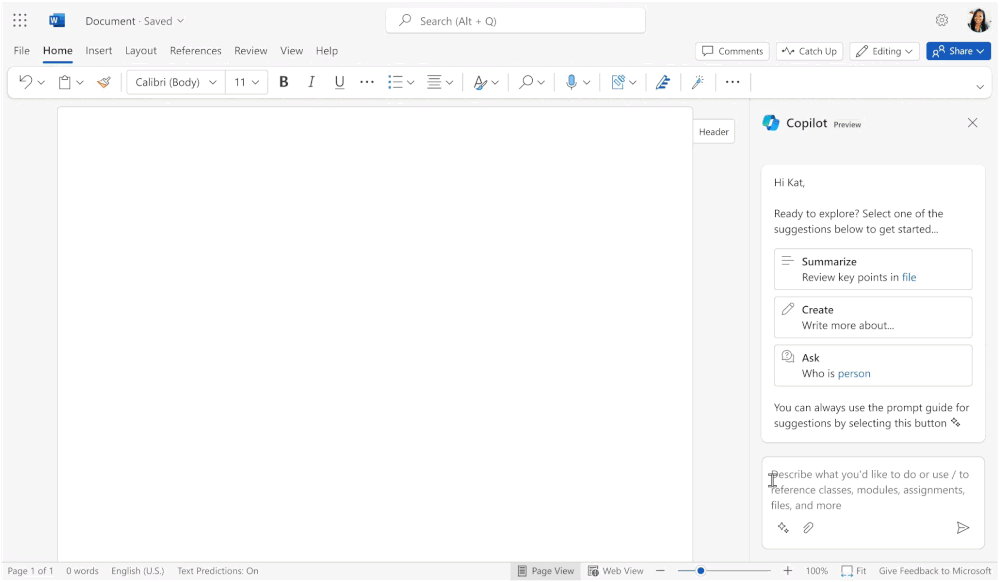Start dictation with the microphone icon
Screen dimensions: 999x582
pos(571,82)
